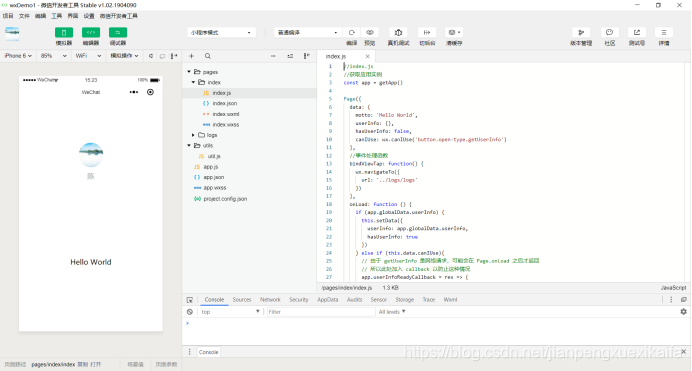Image resolution: width=692 pixels, height=371 pixels.
Task: Open the 85% zoom level dropdown
Action: click(x=53, y=56)
